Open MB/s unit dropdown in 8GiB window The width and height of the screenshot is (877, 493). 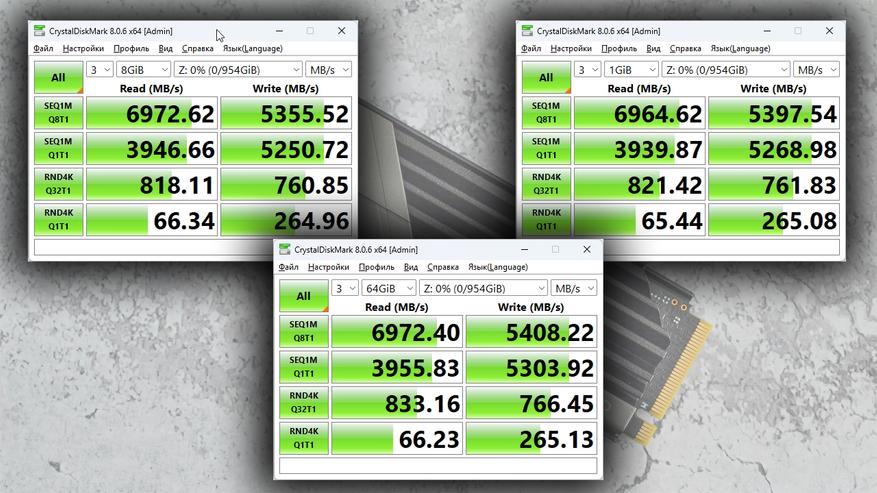[328, 69]
